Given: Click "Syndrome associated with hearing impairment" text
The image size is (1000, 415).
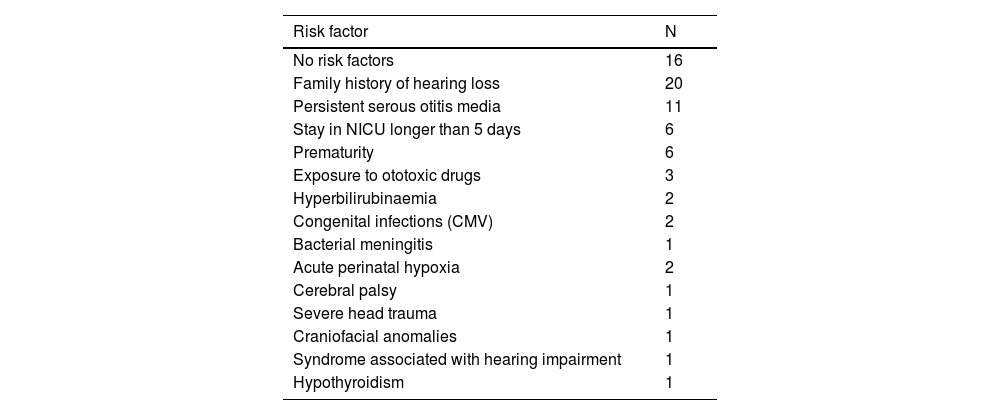Looking at the screenshot, I should click(457, 360).
